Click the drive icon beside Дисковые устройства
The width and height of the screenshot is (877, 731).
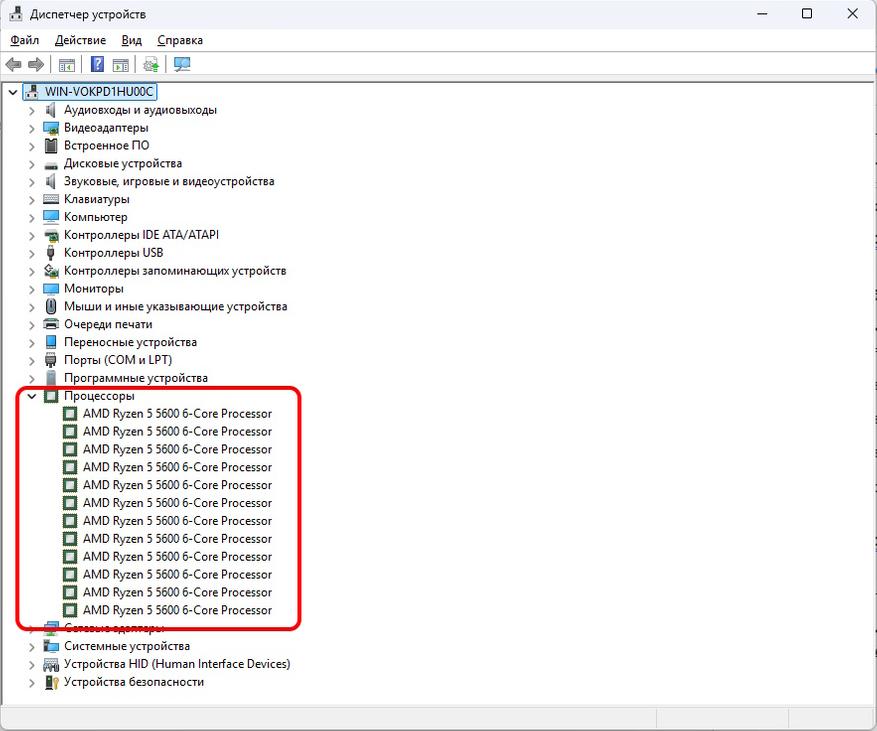[x=51, y=165]
